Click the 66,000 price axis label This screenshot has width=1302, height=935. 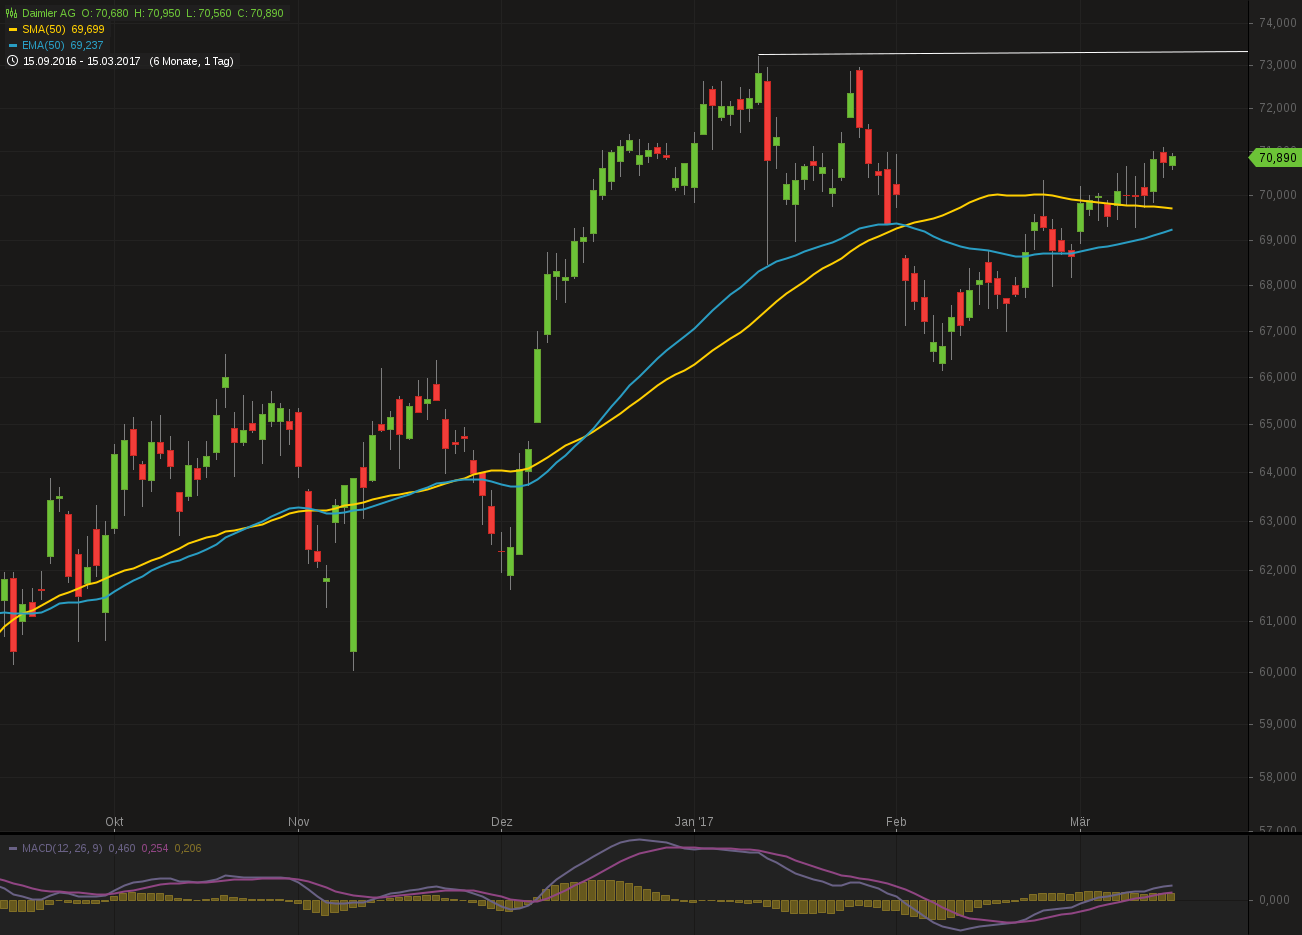point(1279,377)
